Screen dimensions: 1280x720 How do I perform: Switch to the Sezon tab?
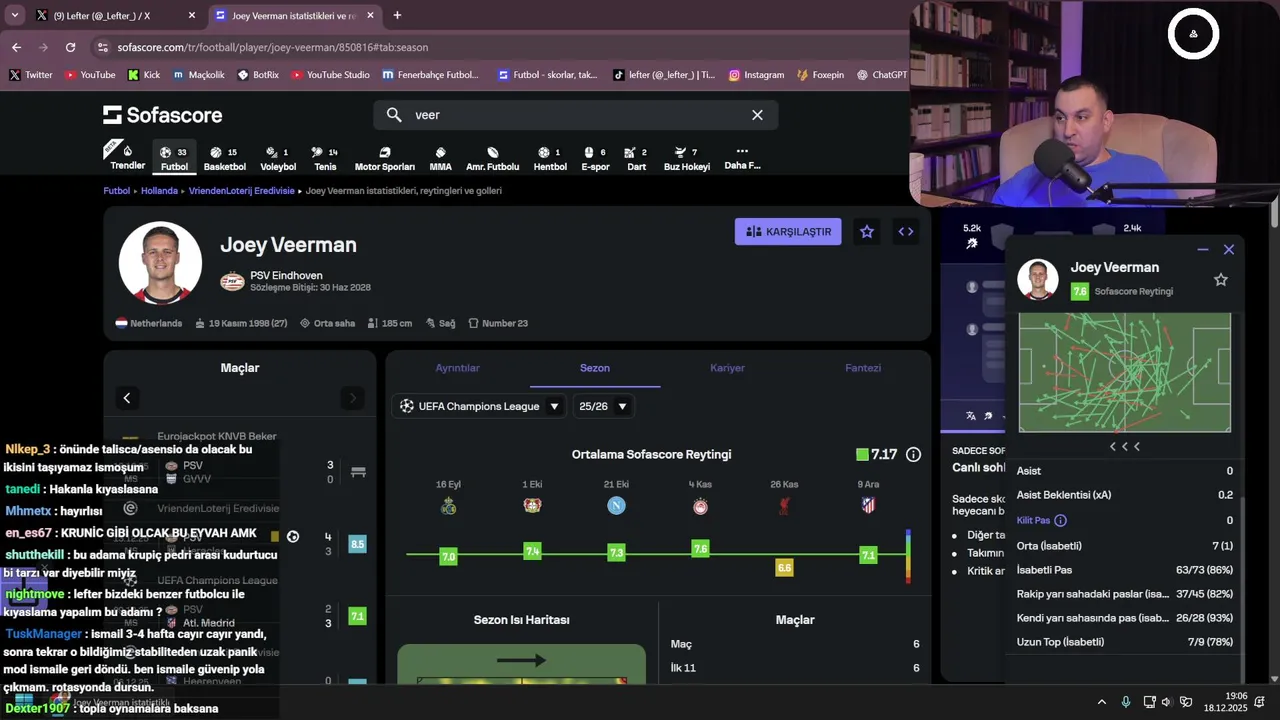[595, 368]
